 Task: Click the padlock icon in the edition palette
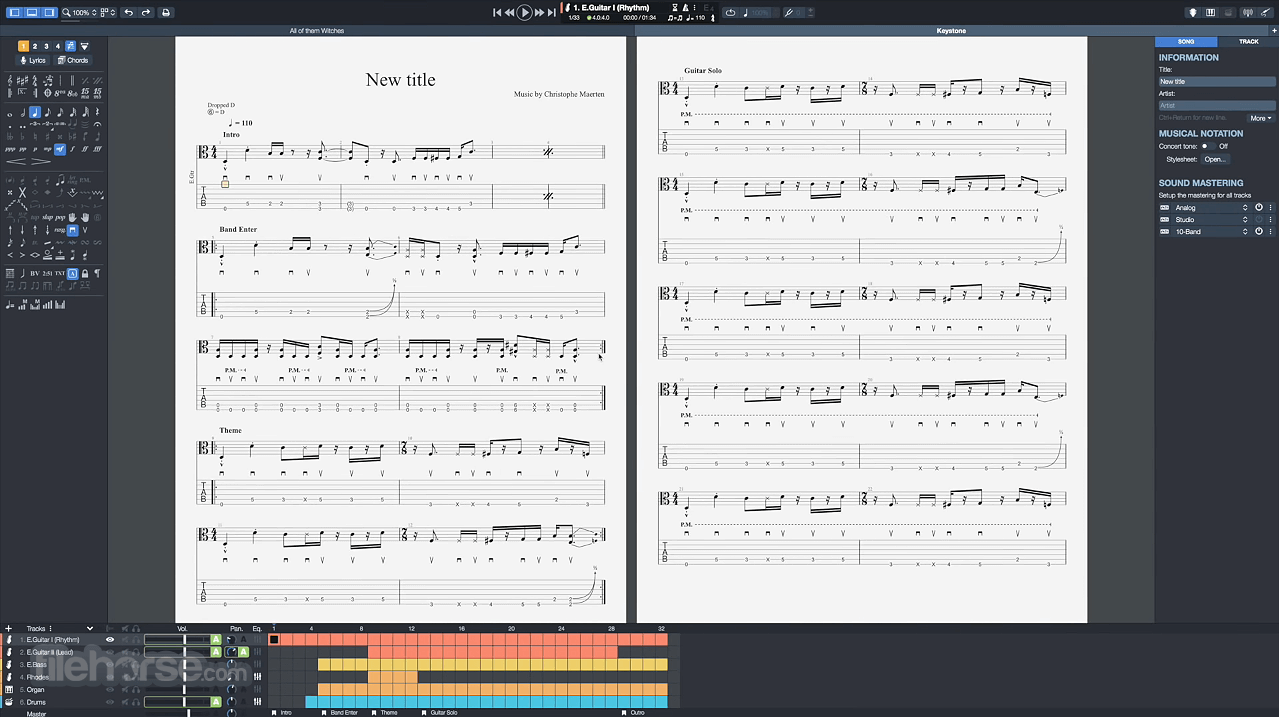point(85,273)
